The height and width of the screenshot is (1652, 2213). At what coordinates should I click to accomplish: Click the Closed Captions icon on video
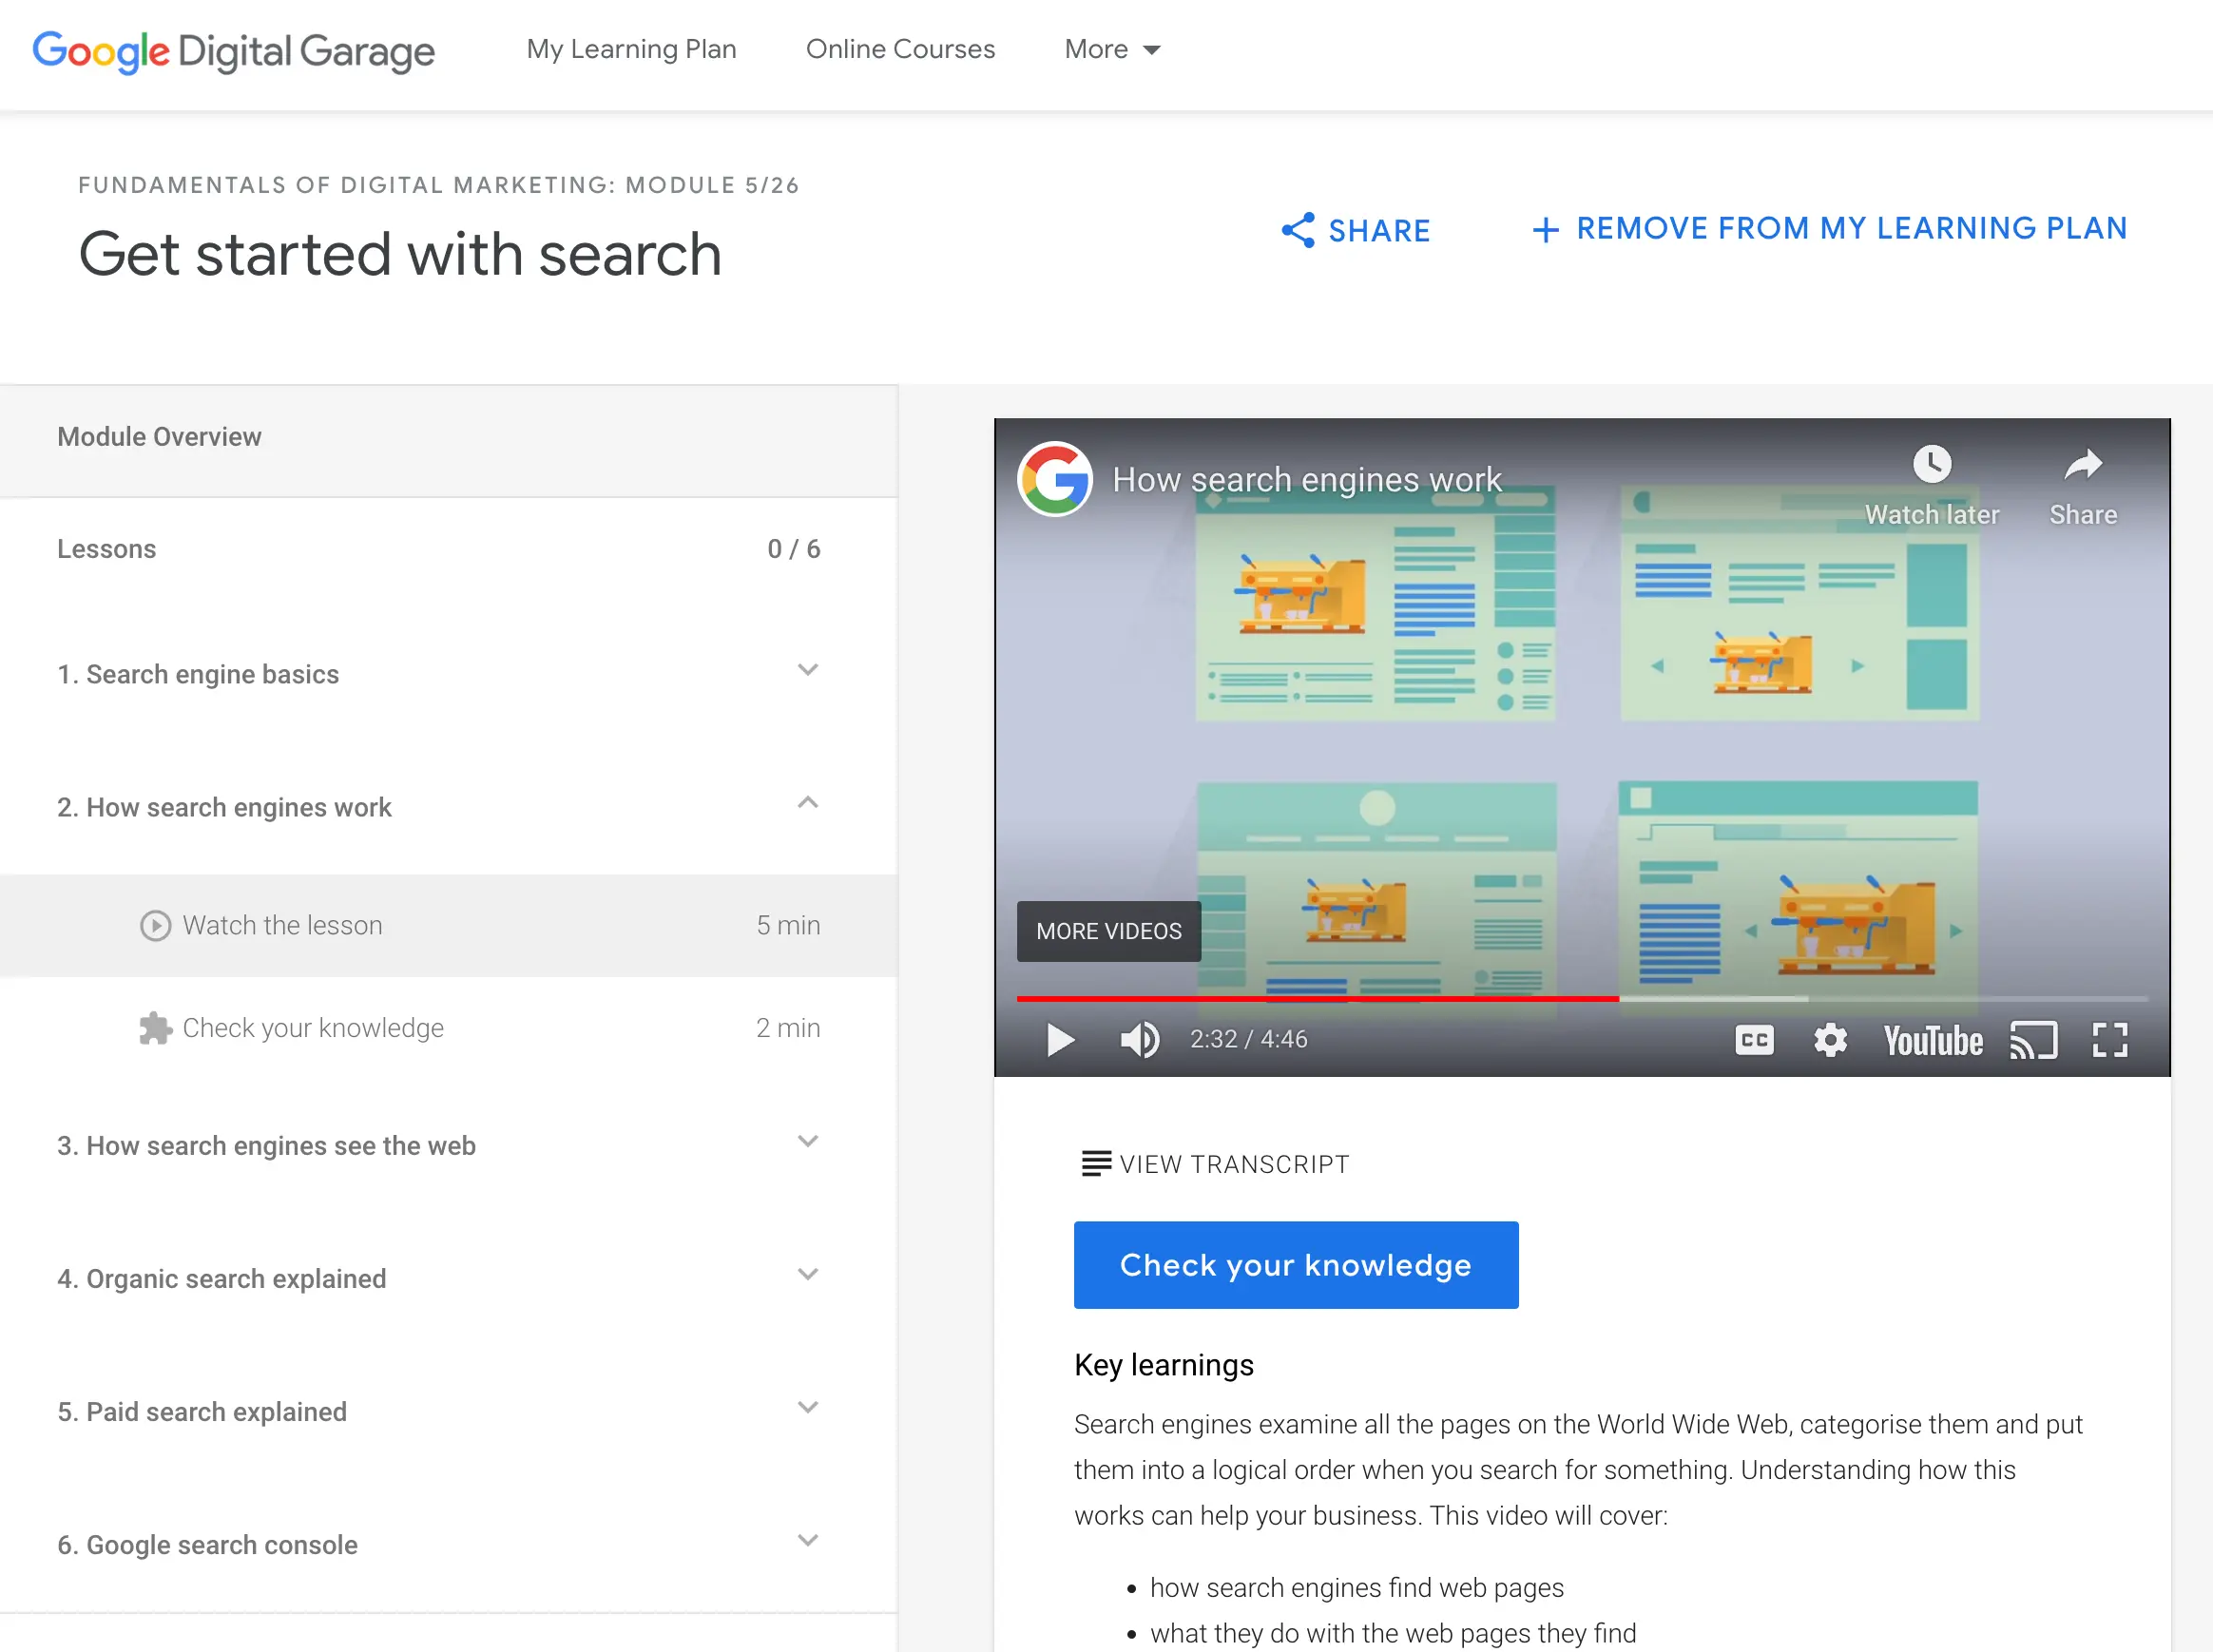click(1753, 1040)
